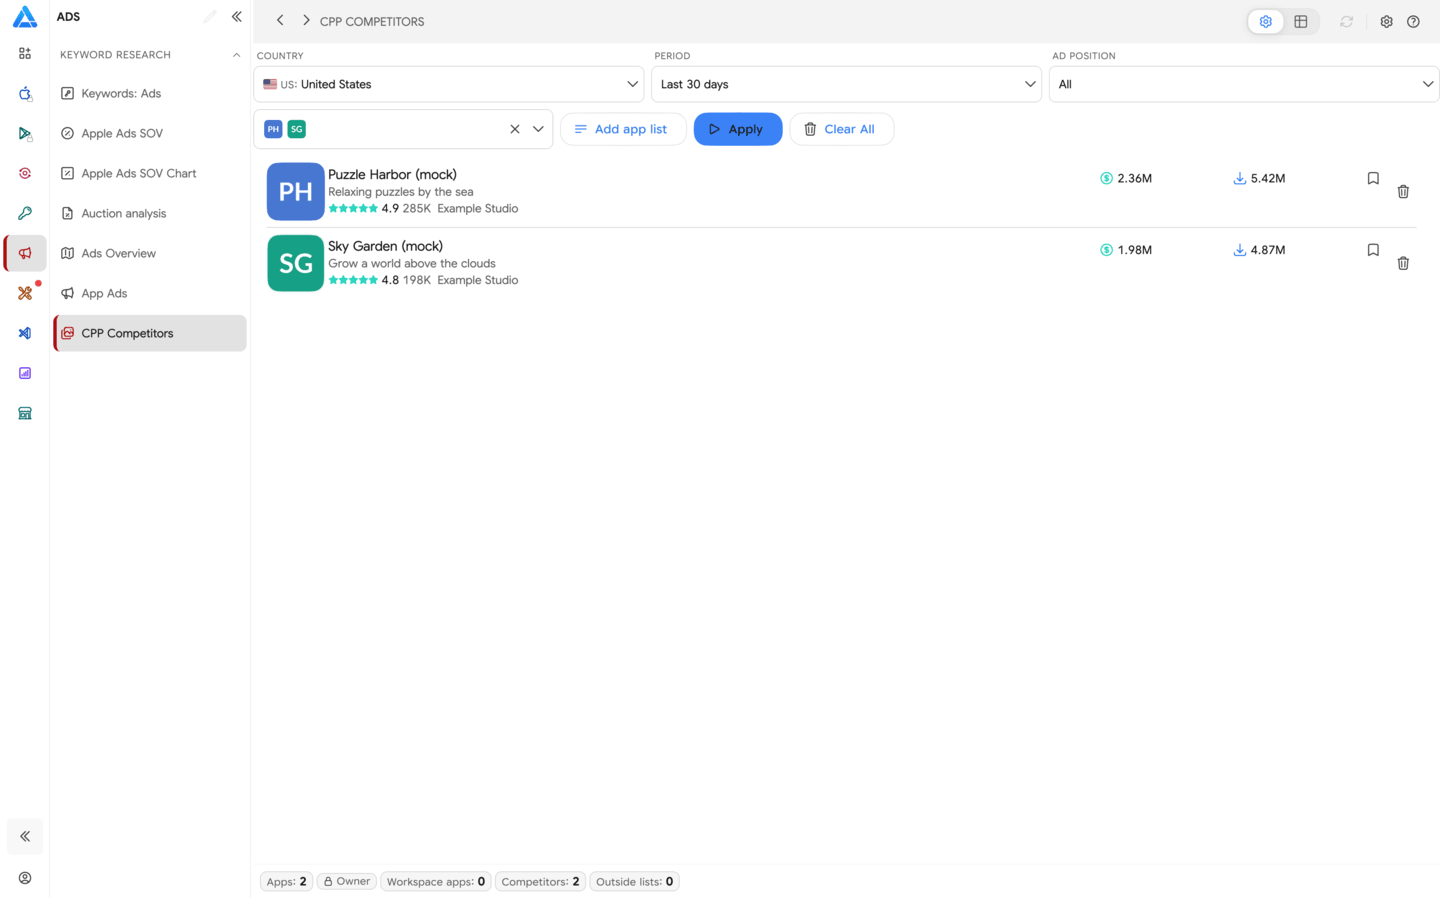This screenshot has height=898, width=1440.
Task: Open the Apple App Store section icon
Action: (25, 93)
